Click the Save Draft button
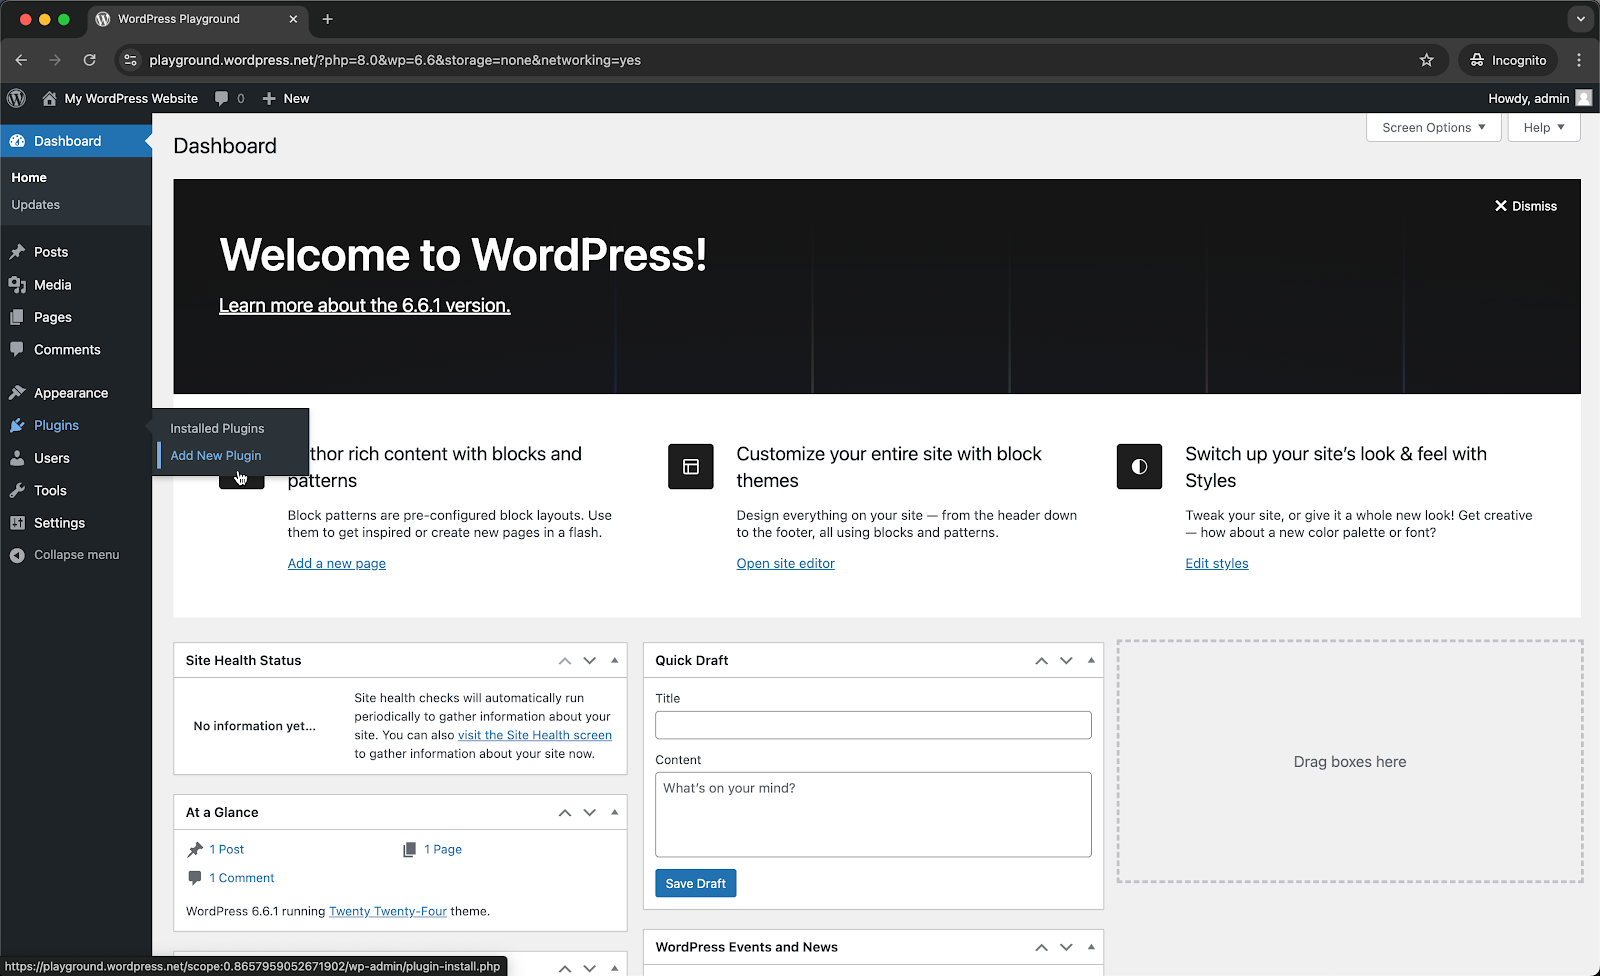This screenshot has width=1600, height=976. [695, 883]
